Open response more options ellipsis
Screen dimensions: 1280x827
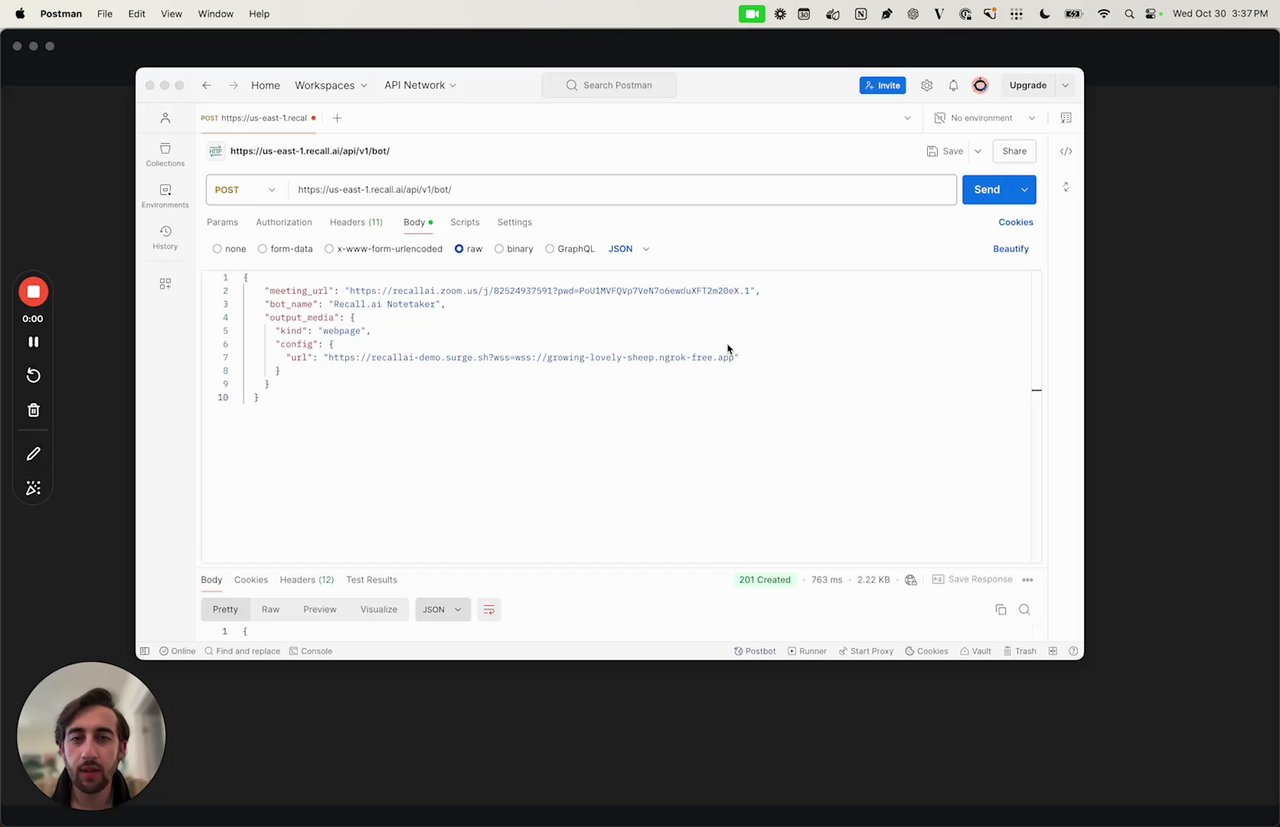tap(1028, 580)
